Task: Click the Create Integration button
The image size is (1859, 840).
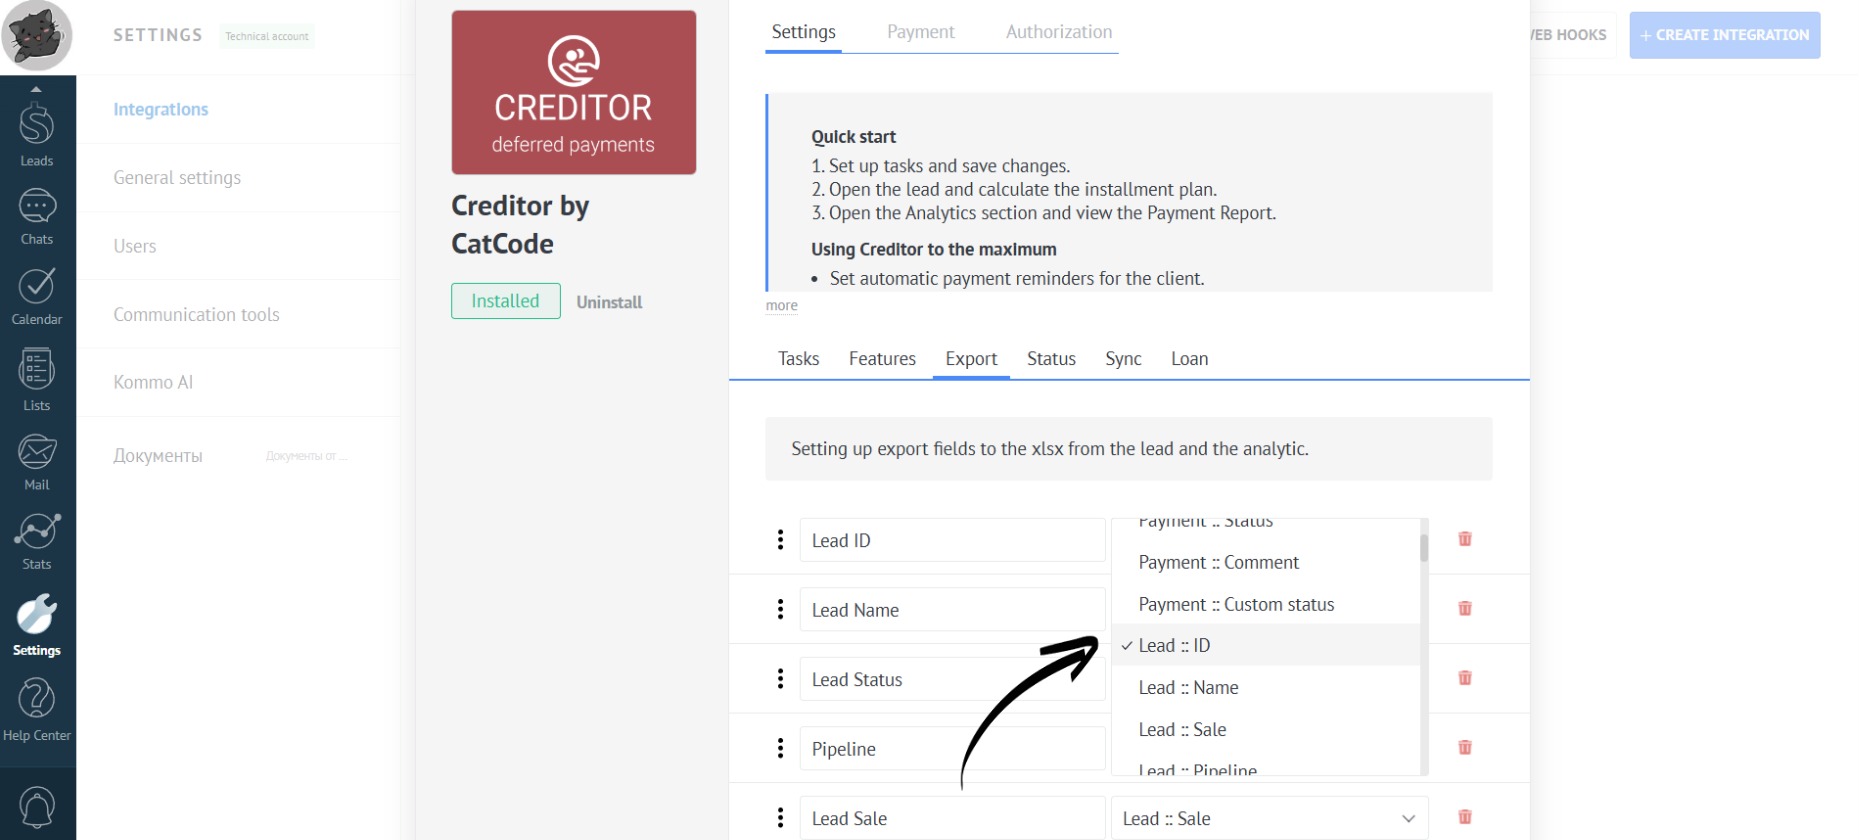Action: tap(1724, 35)
